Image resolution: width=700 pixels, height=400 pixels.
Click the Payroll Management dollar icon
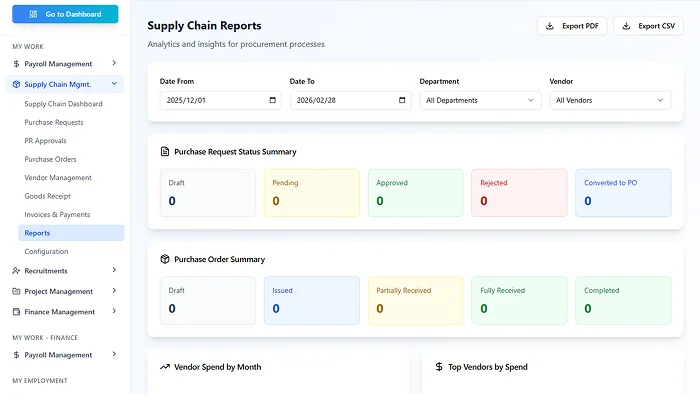16,64
